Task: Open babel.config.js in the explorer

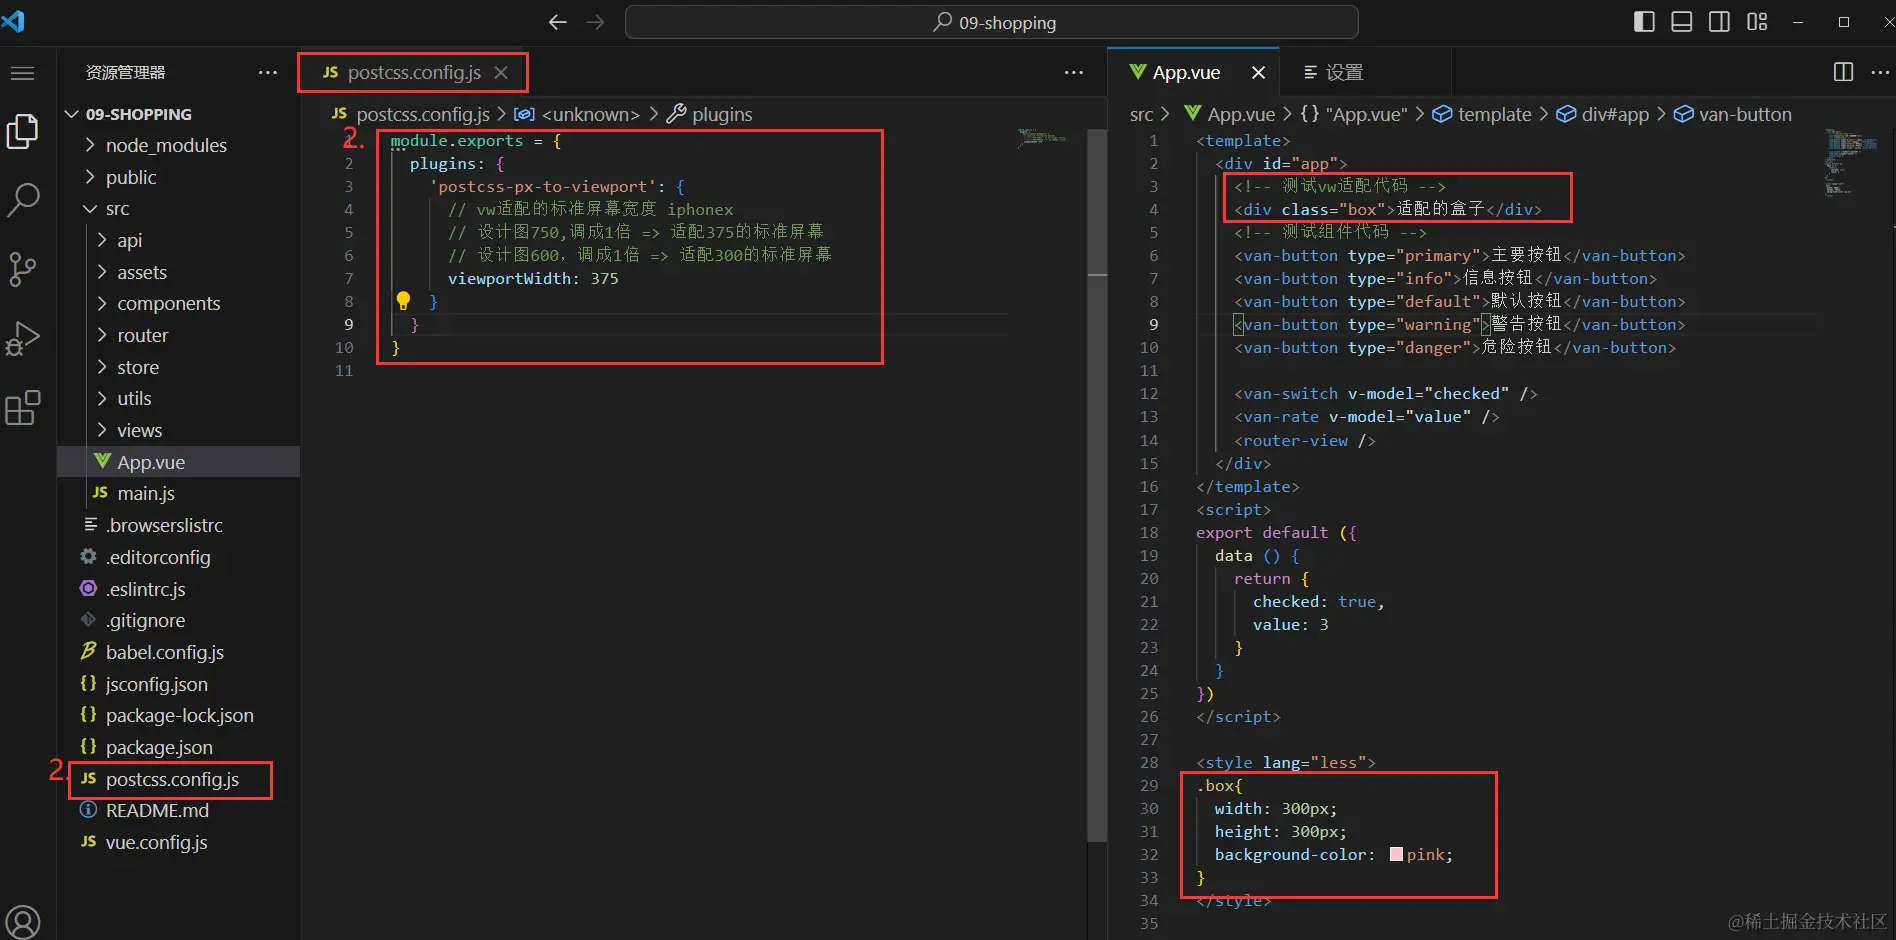Action: pos(179,652)
